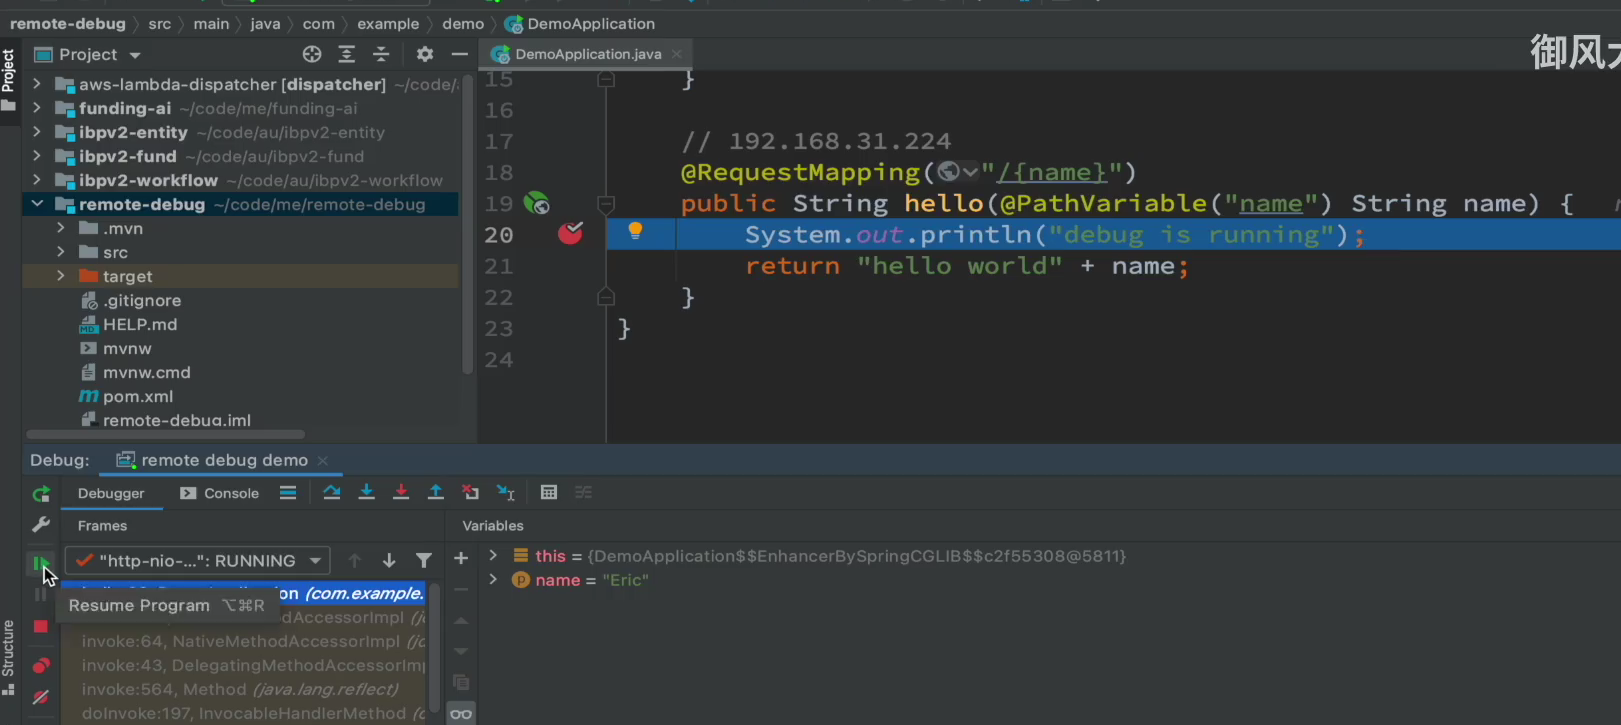
Task: Click the Trace Current Stream Chain icon
Action: pyautogui.click(x=583, y=492)
